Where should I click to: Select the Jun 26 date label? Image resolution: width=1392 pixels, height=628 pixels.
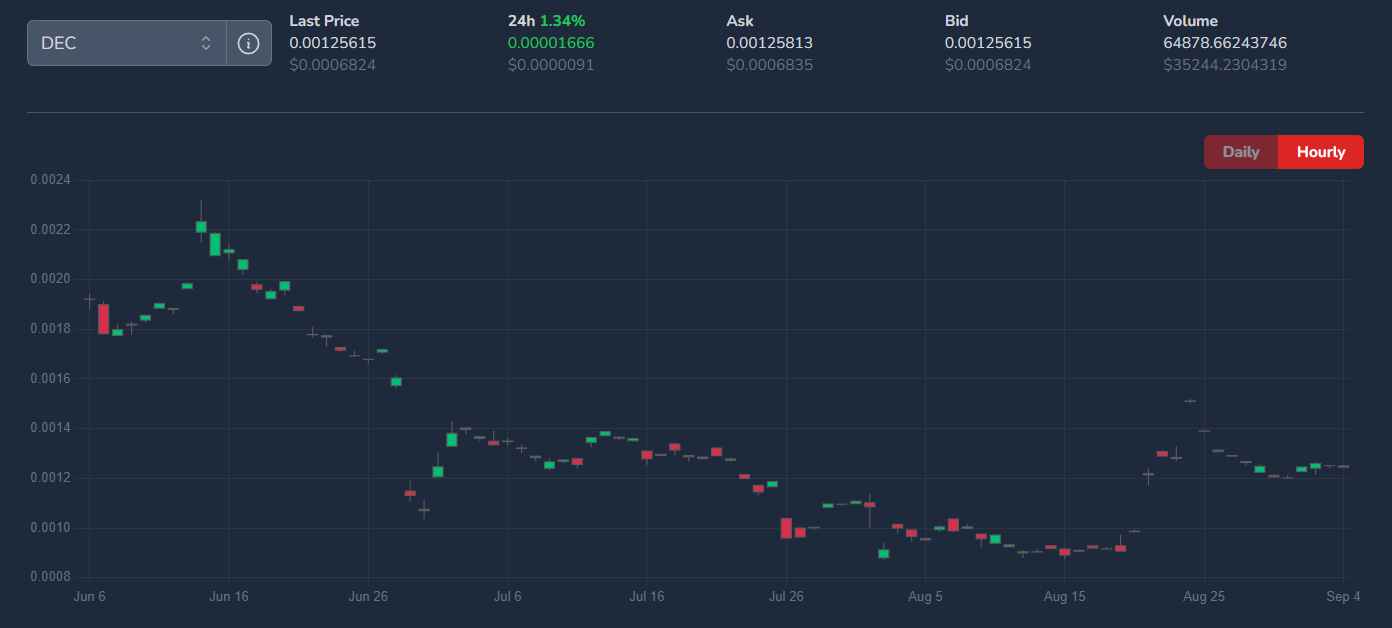click(368, 597)
